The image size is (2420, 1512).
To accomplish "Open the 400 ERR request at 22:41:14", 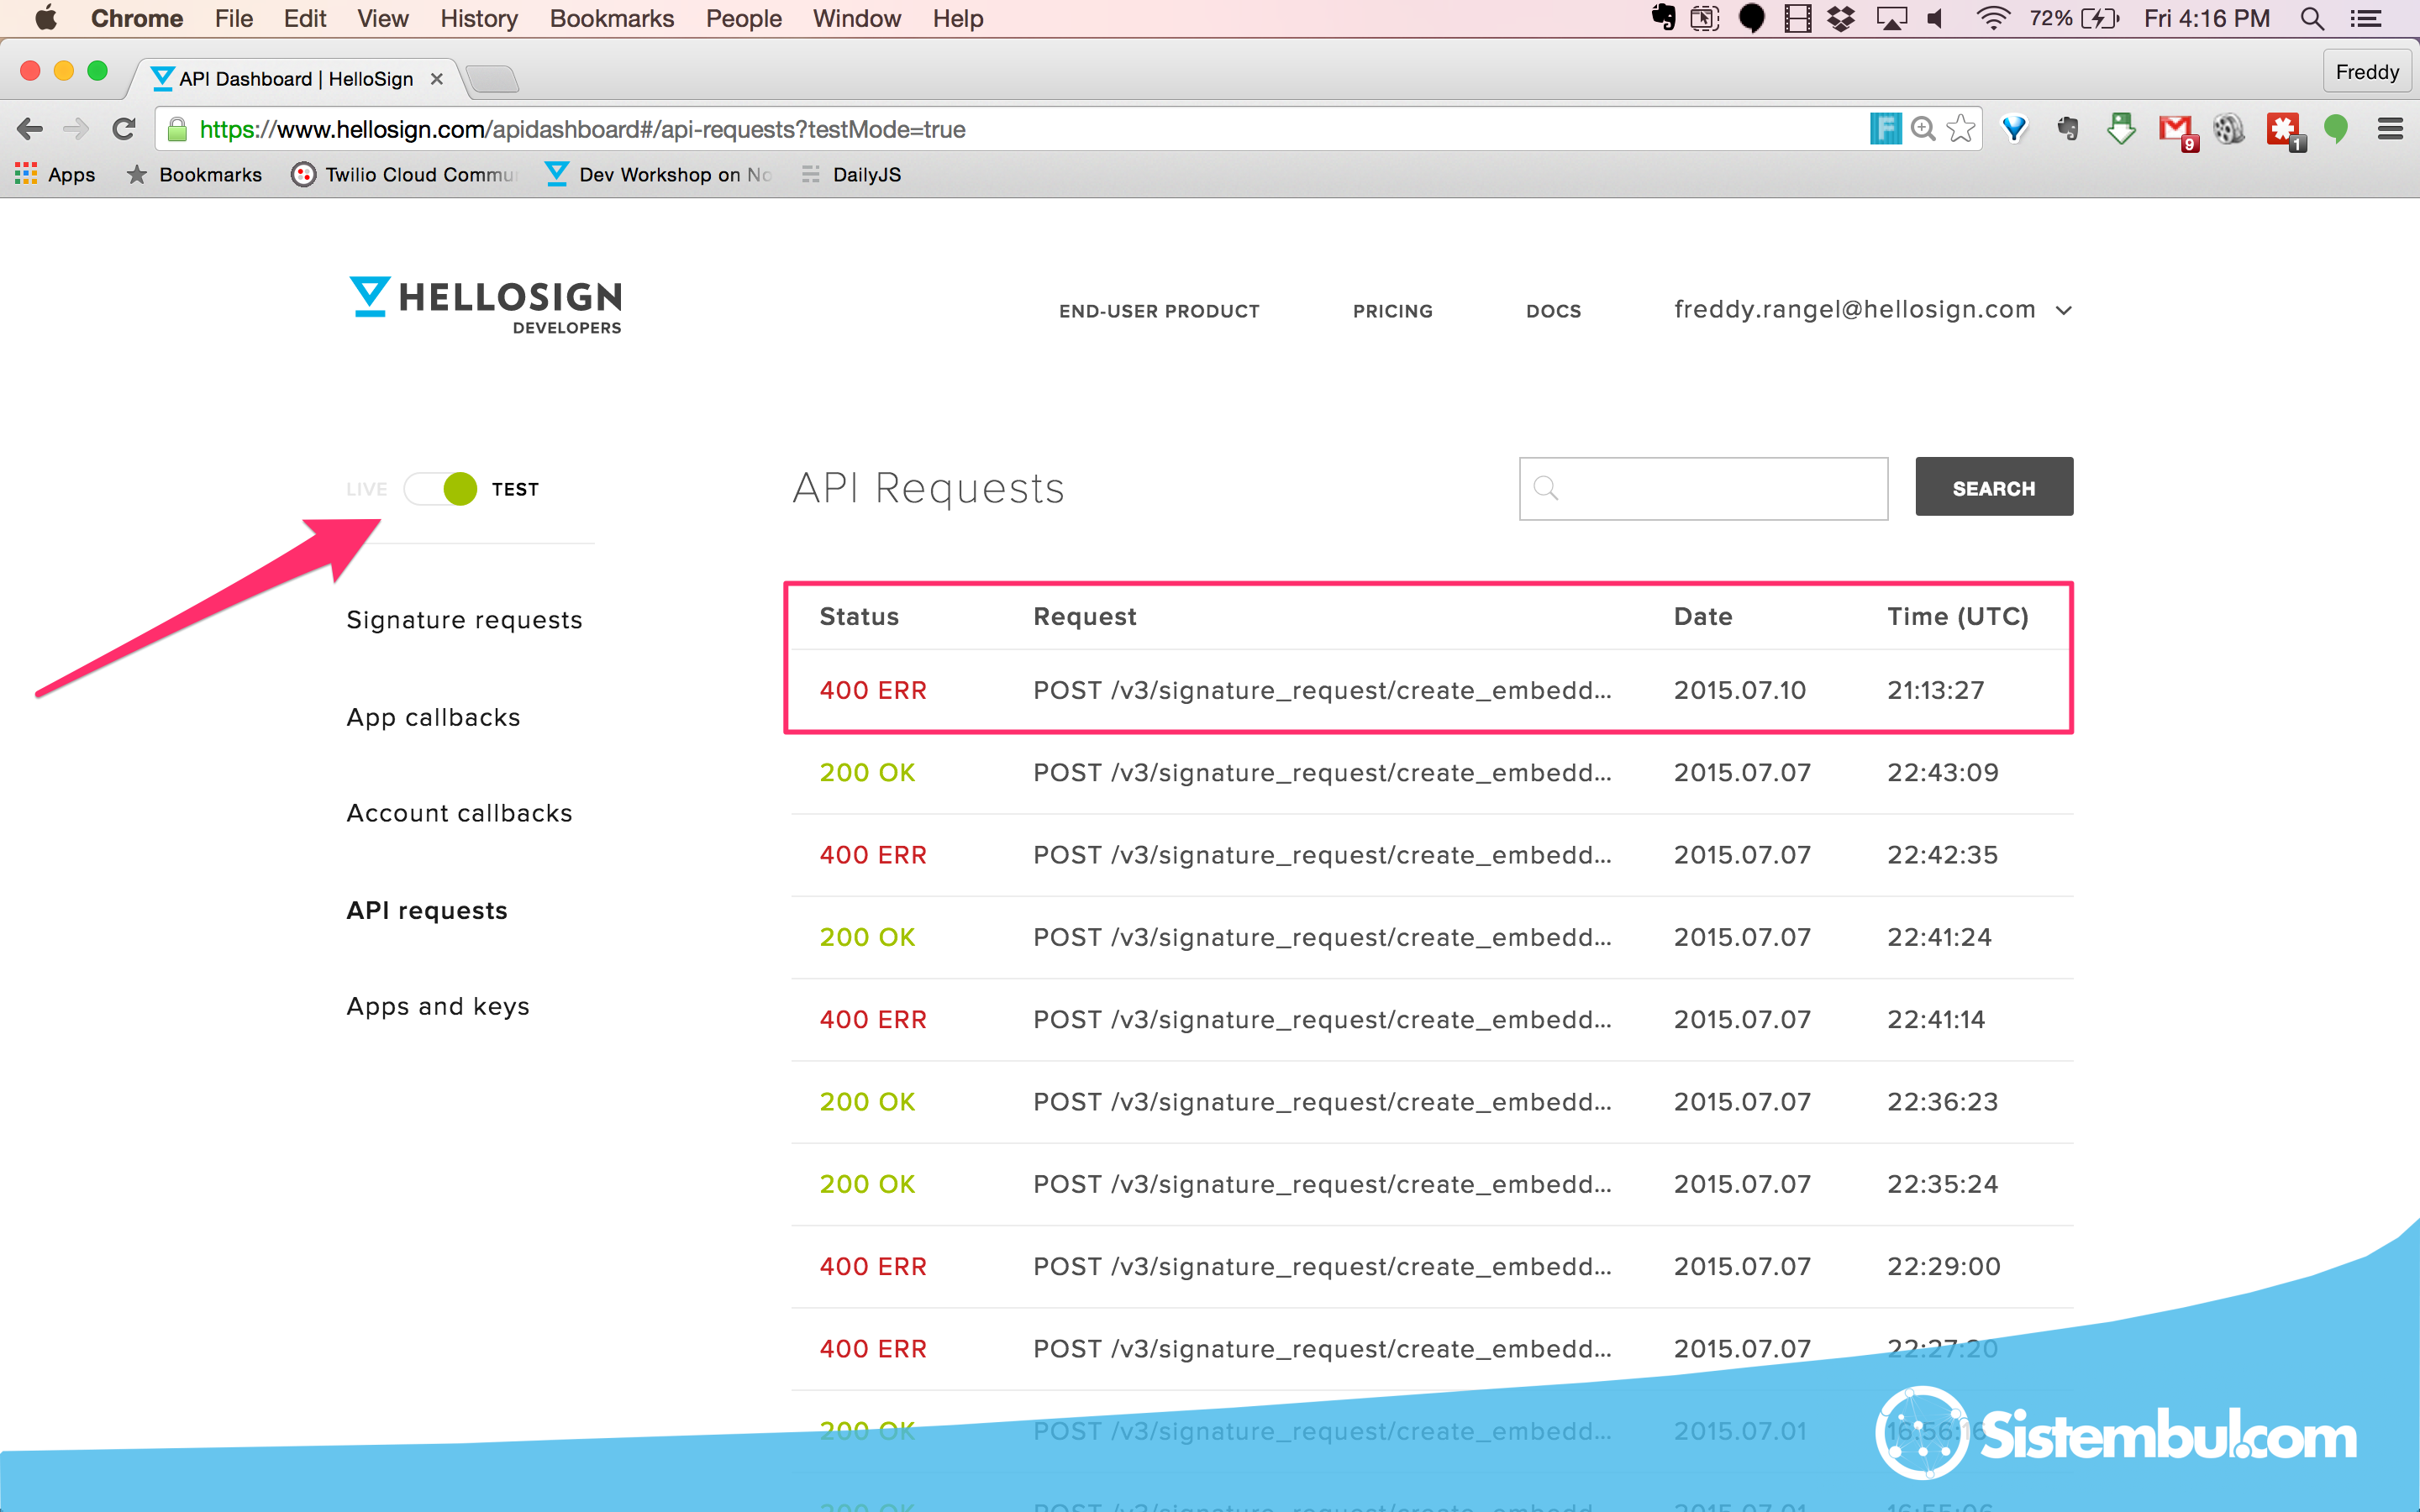I will (x=1432, y=1019).
